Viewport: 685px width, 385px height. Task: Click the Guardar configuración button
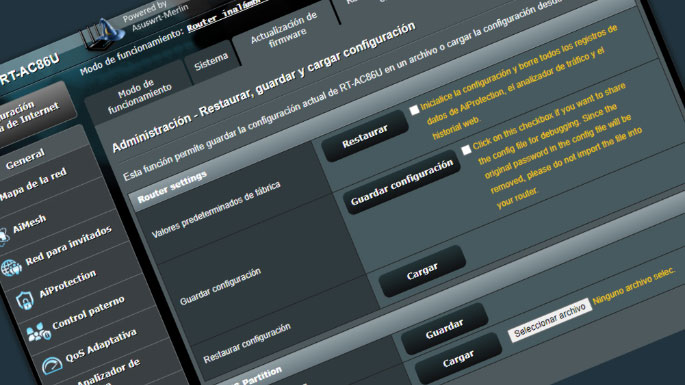(x=401, y=182)
